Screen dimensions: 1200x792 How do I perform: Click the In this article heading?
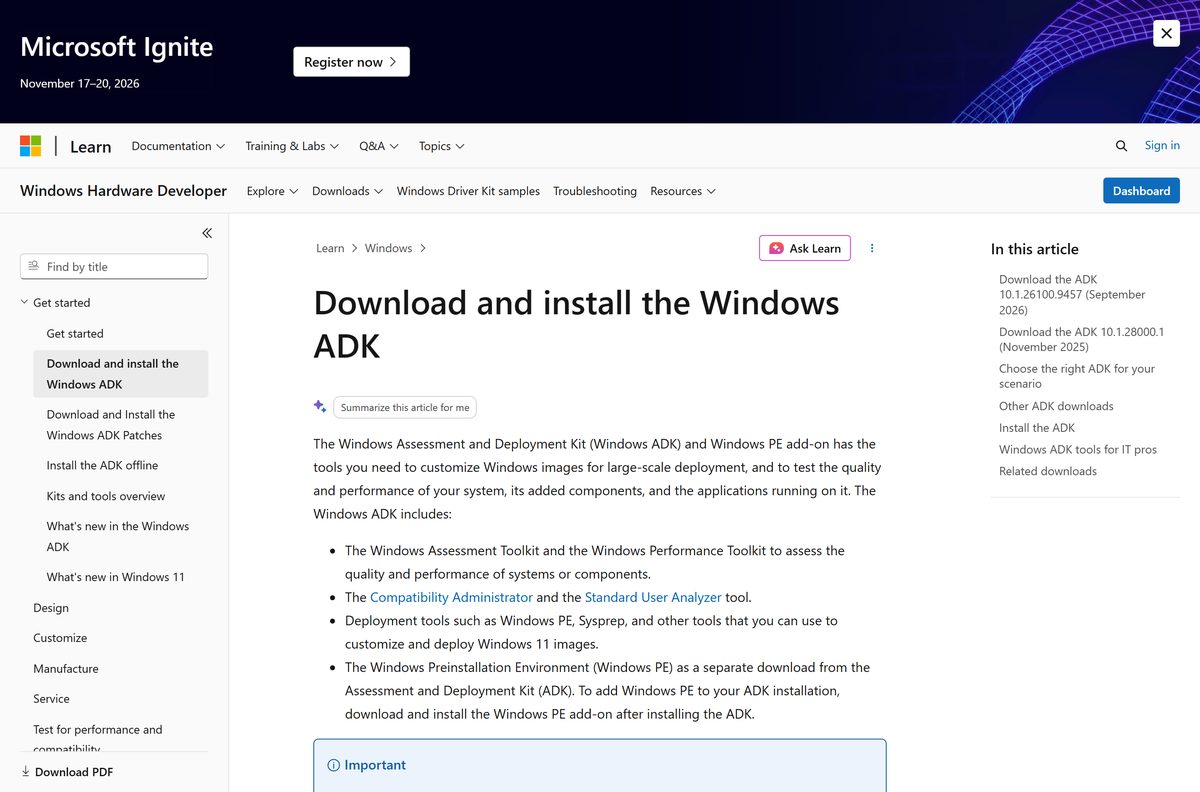pos(1035,249)
